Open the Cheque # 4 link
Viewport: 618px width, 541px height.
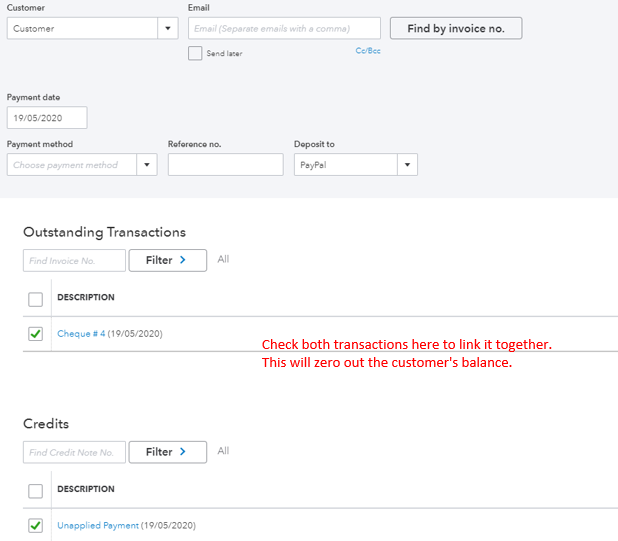coord(81,334)
